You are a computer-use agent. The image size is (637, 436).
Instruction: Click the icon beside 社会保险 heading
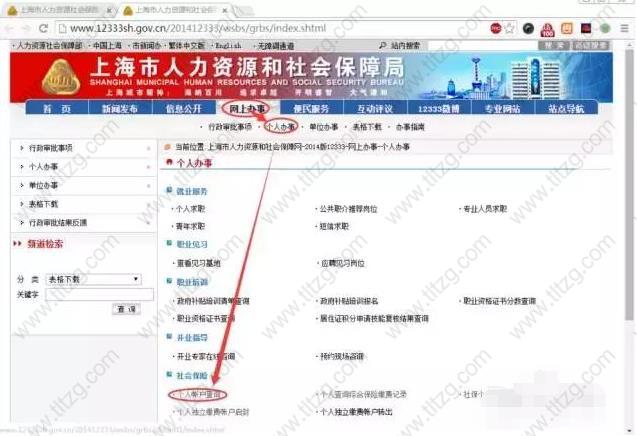click(x=169, y=375)
